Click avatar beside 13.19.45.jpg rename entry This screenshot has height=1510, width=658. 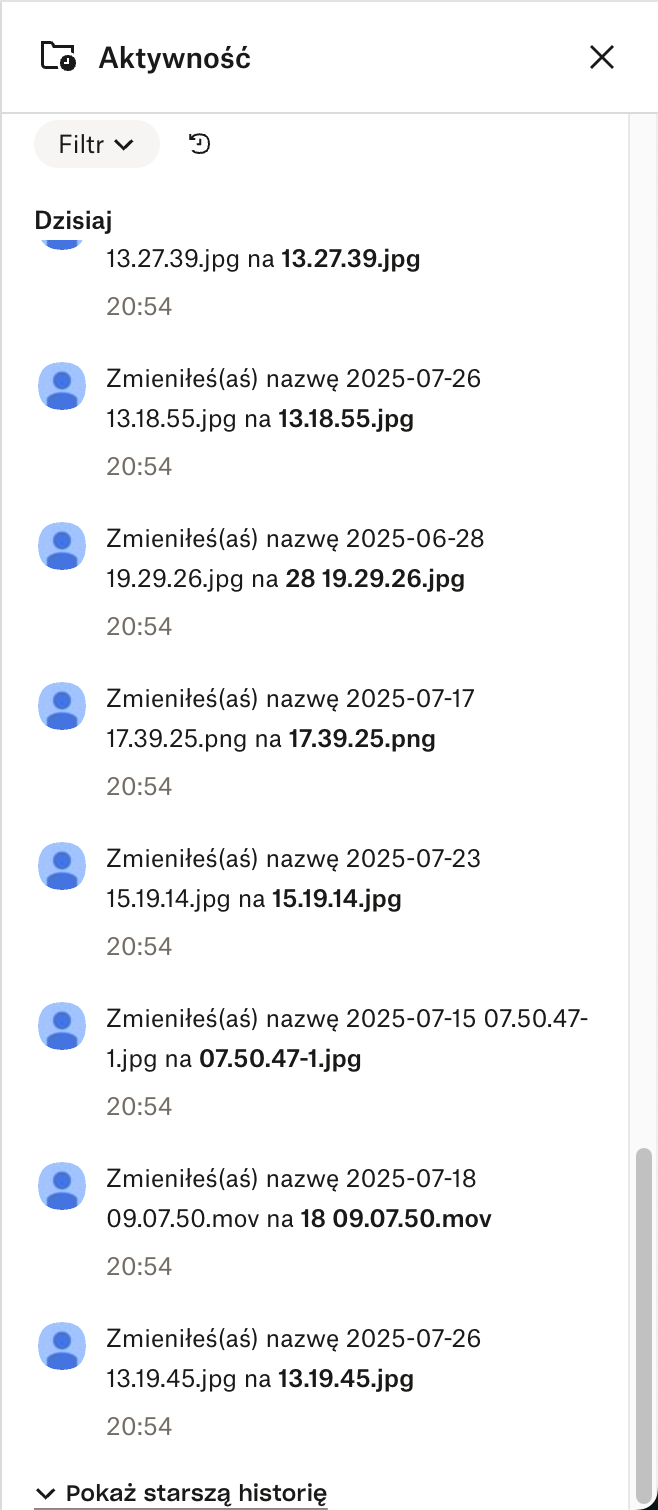point(62,1346)
